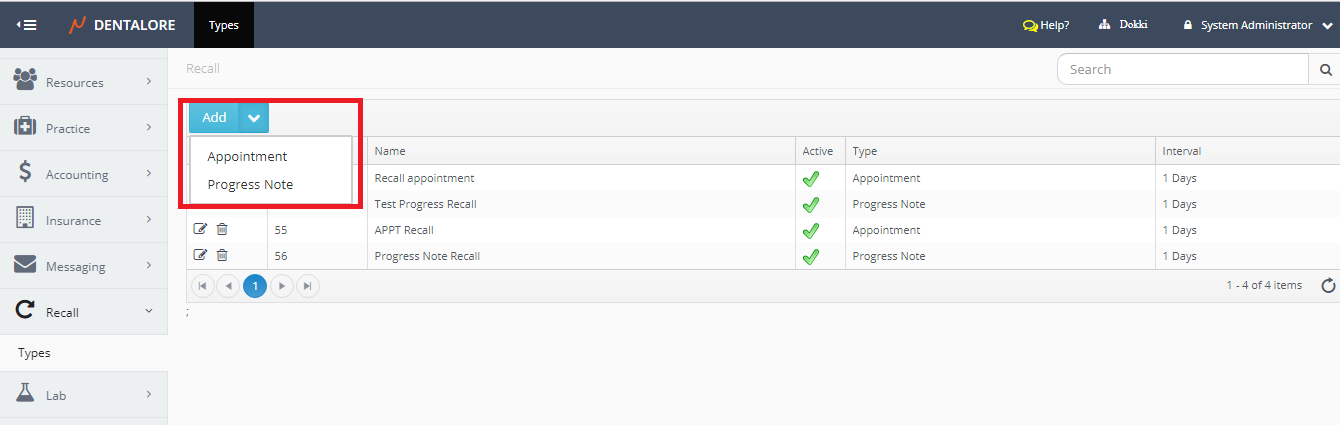
Task: Select Appointment from the Add menu
Action: point(247,157)
